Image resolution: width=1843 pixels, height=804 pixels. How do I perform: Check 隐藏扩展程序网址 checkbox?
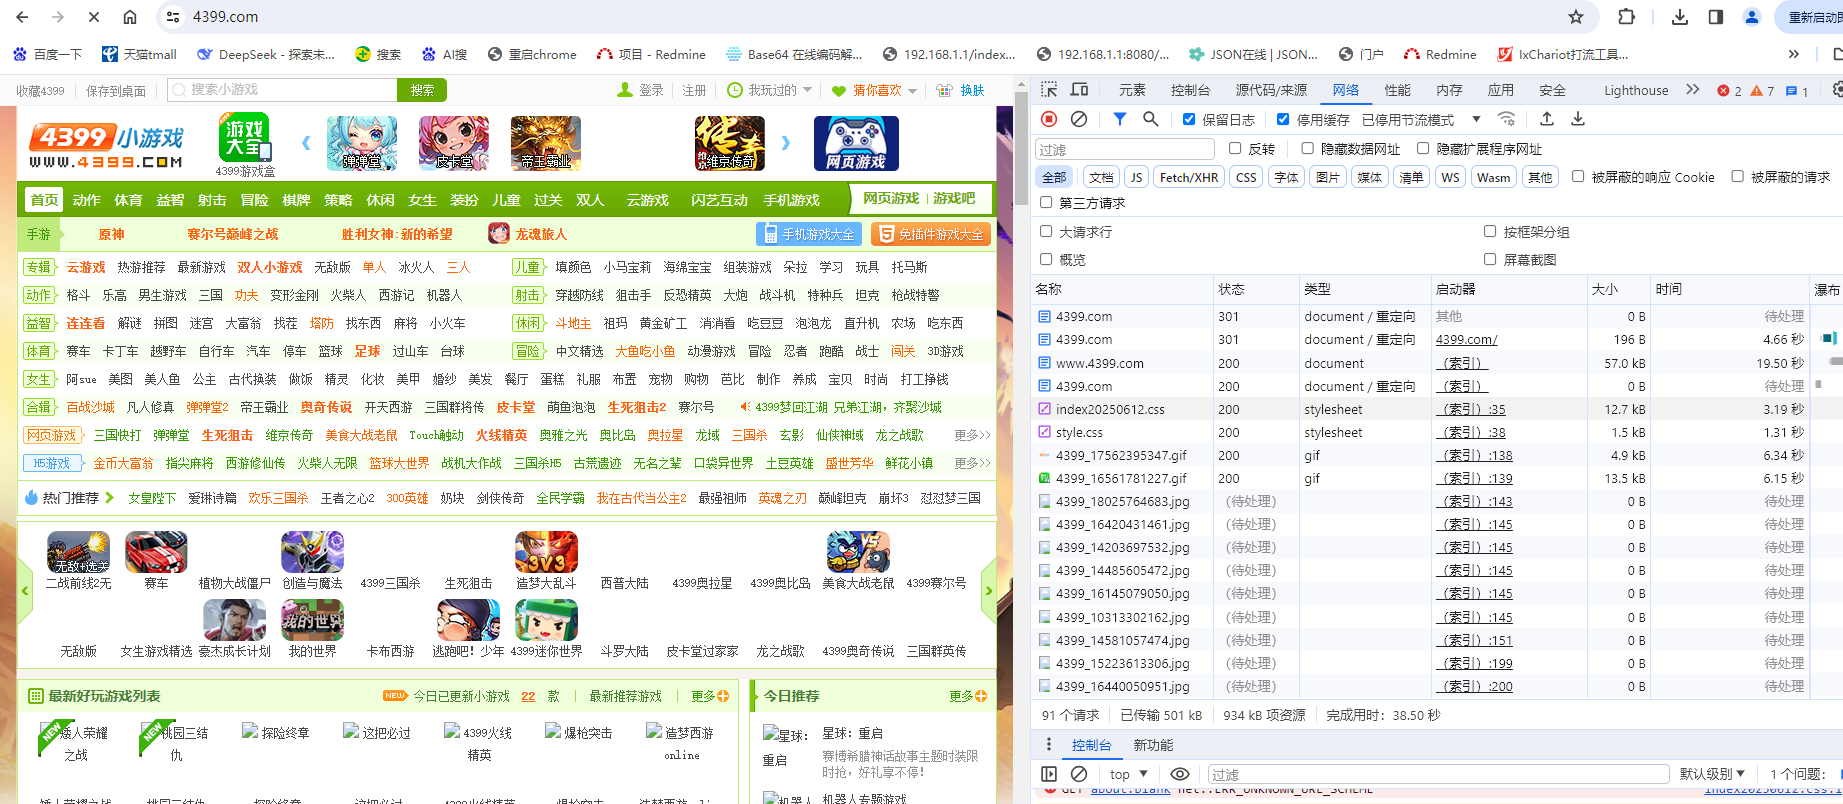[x=1423, y=148]
